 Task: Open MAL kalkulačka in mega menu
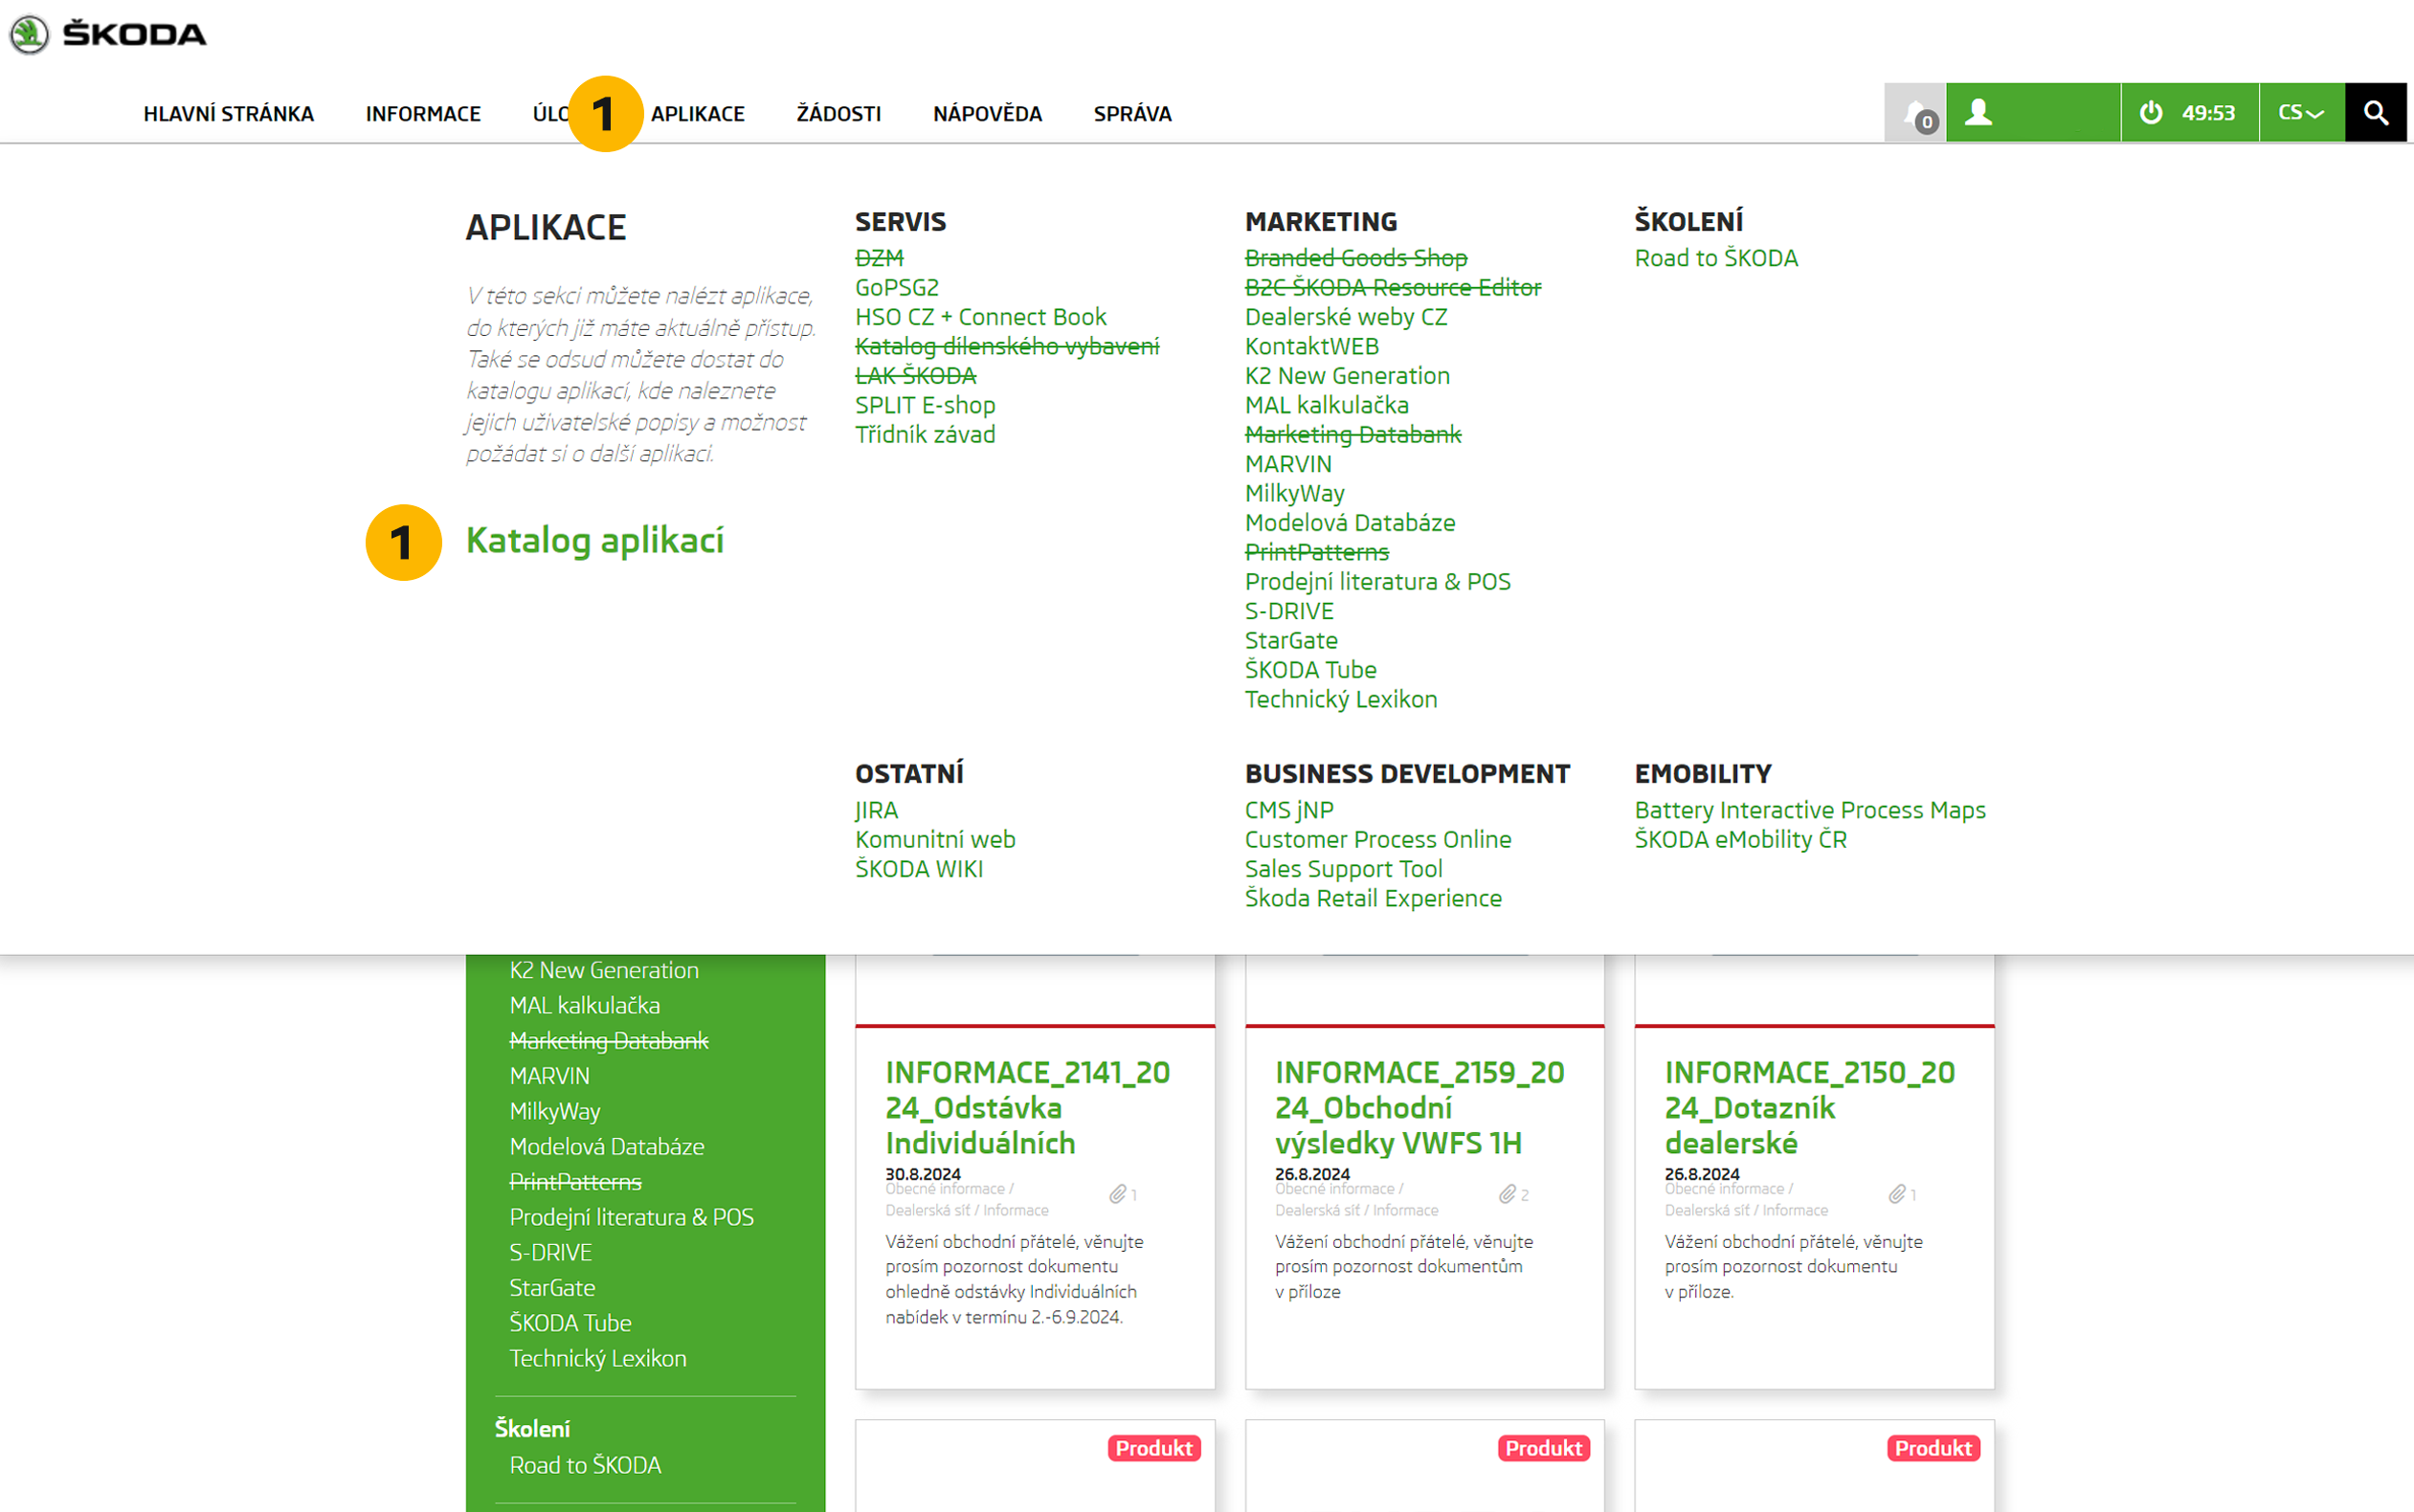click(1327, 405)
